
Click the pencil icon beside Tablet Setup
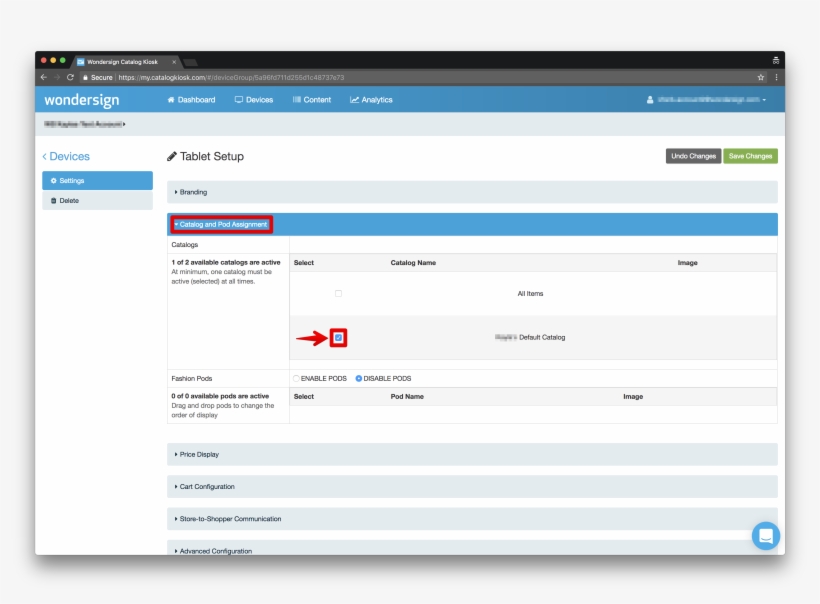[172, 157]
